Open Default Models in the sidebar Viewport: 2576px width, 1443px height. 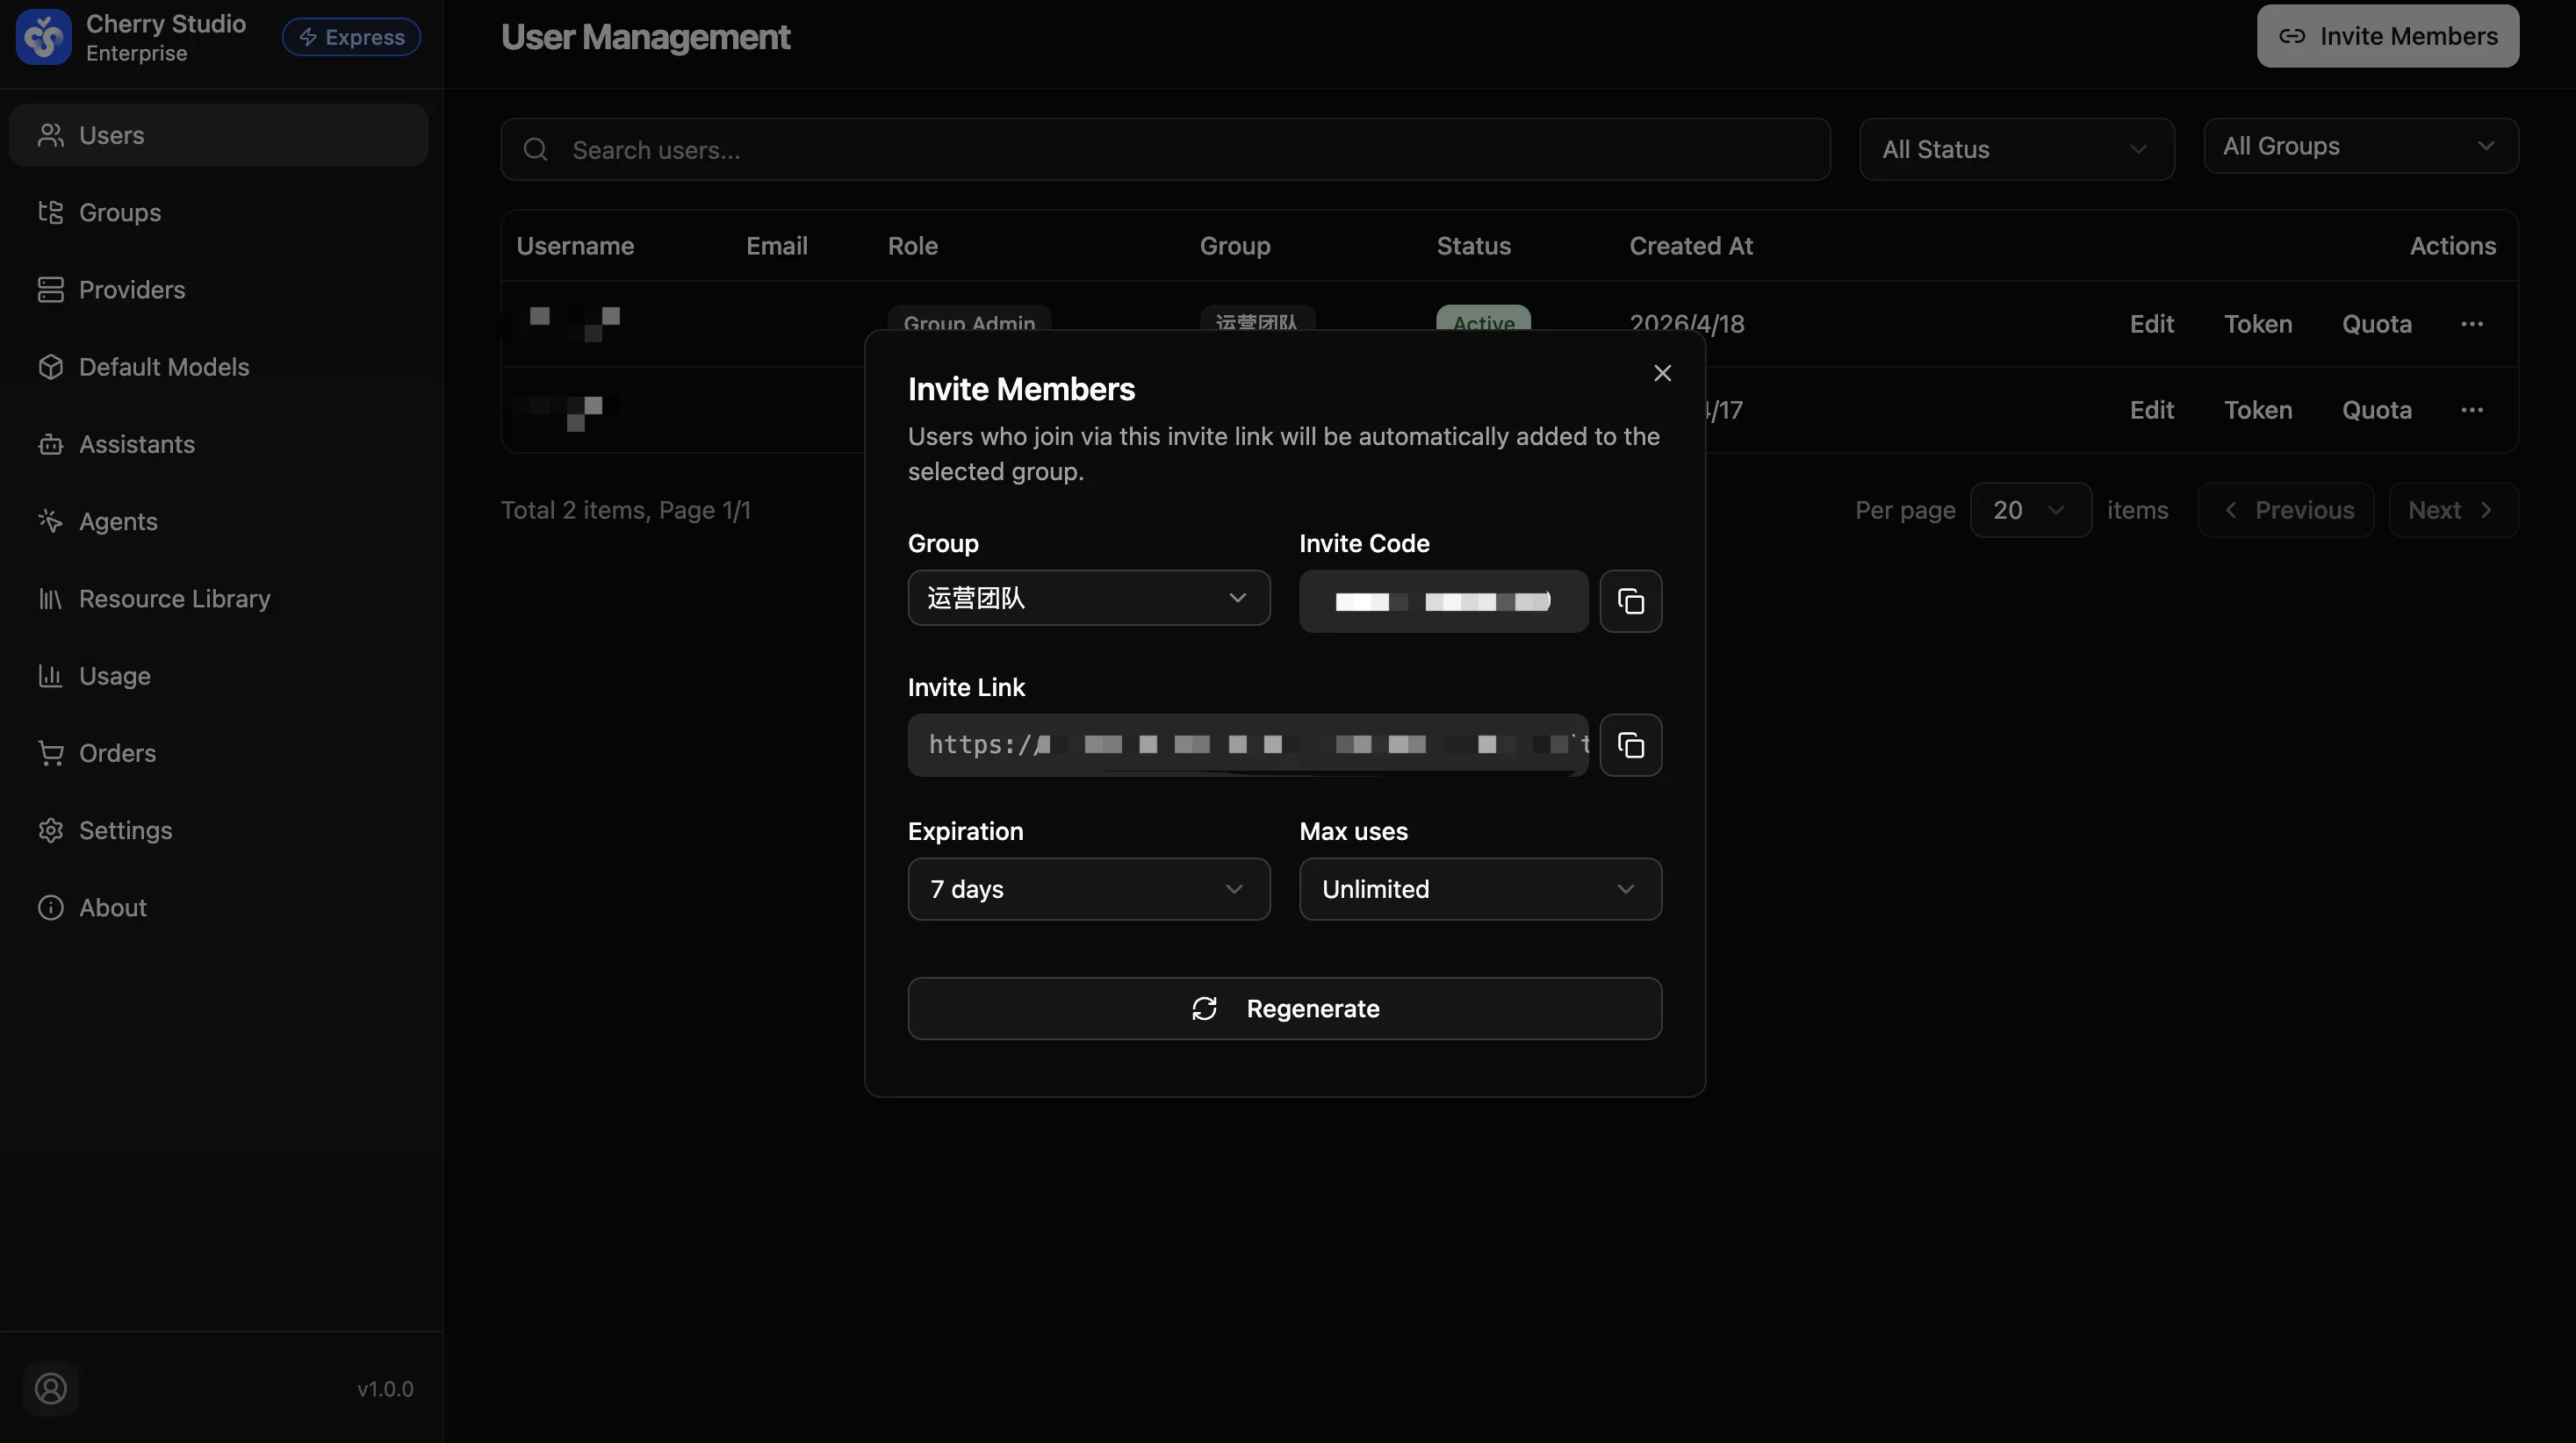click(218, 367)
